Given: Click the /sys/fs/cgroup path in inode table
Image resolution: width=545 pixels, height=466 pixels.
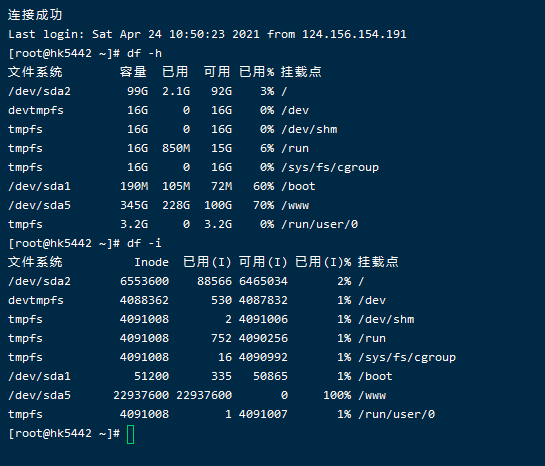Looking at the screenshot, I should [x=407, y=358].
